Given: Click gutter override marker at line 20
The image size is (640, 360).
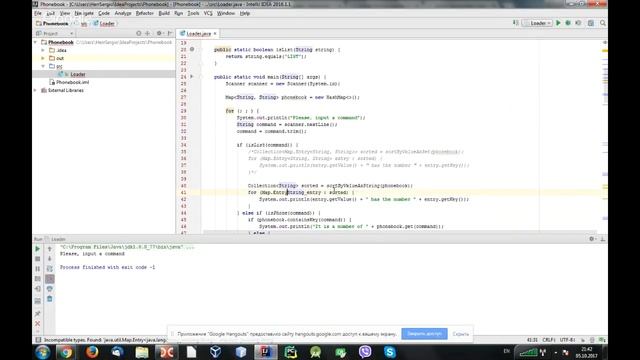Looking at the screenshot, I should [x=192, y=49].
